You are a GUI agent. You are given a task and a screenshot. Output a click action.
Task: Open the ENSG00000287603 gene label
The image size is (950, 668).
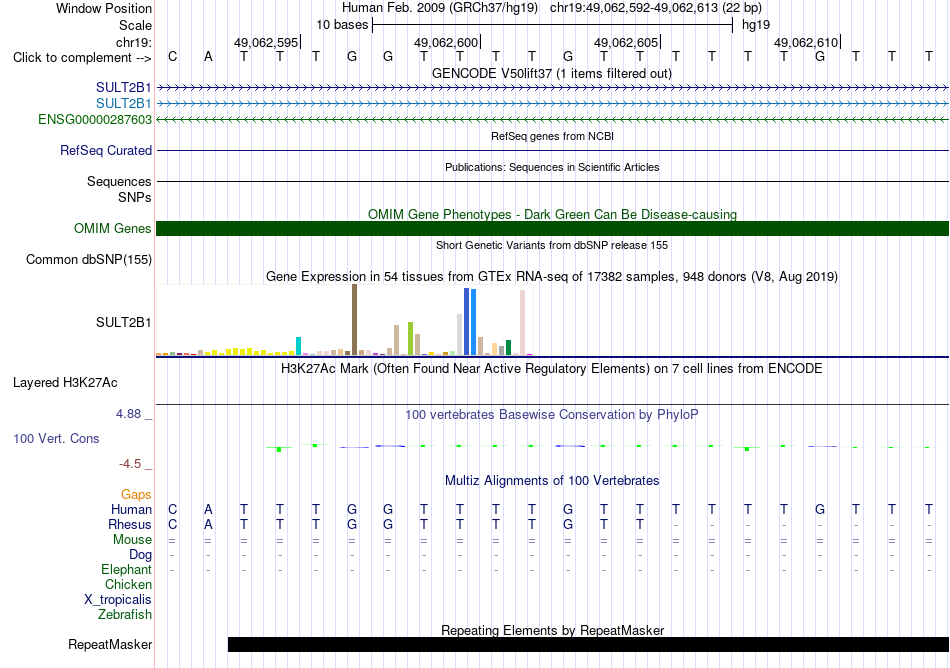95,119
